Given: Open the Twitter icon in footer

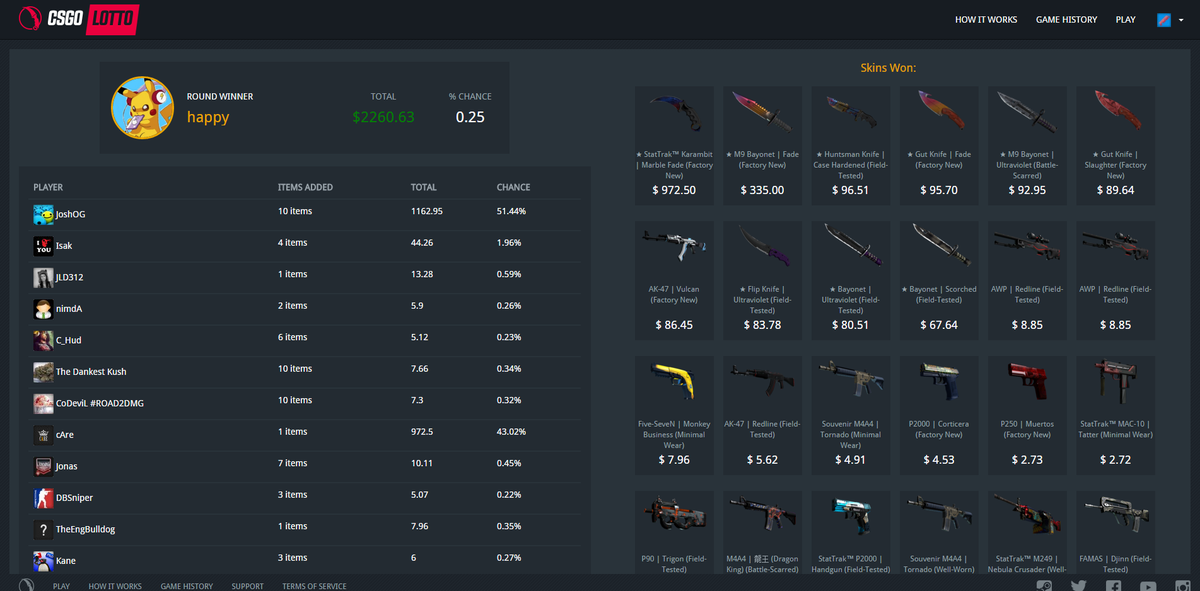Looking at the screenshot, I should click(1078, 586).
